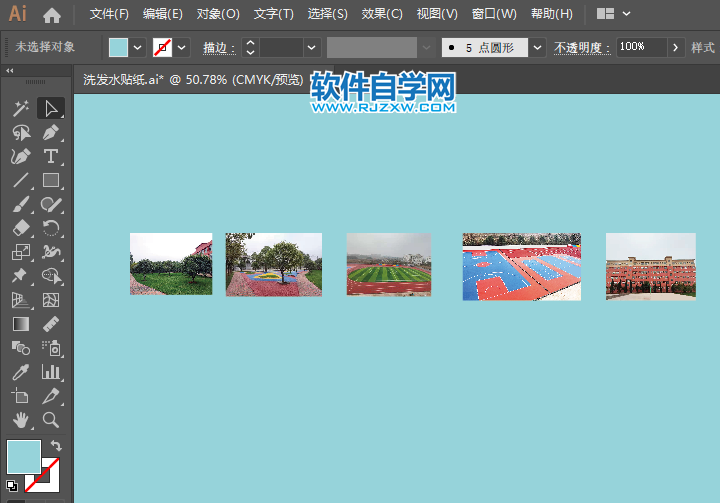Open the arrange documents workspace switcher

click(613, 14)
